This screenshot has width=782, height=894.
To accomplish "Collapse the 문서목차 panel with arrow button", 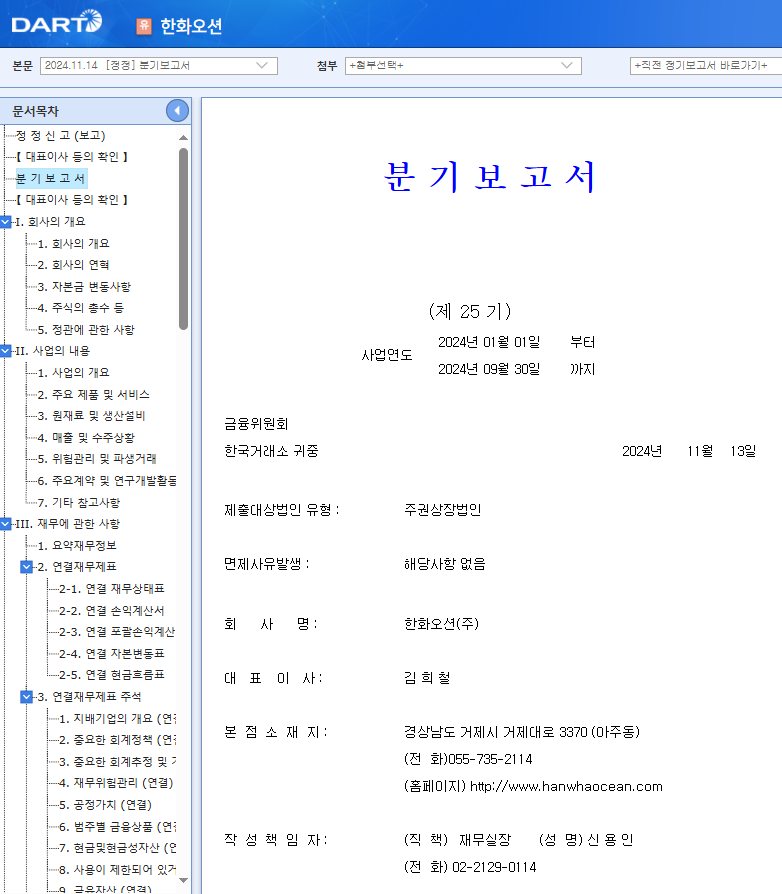I will coord(177,111).
